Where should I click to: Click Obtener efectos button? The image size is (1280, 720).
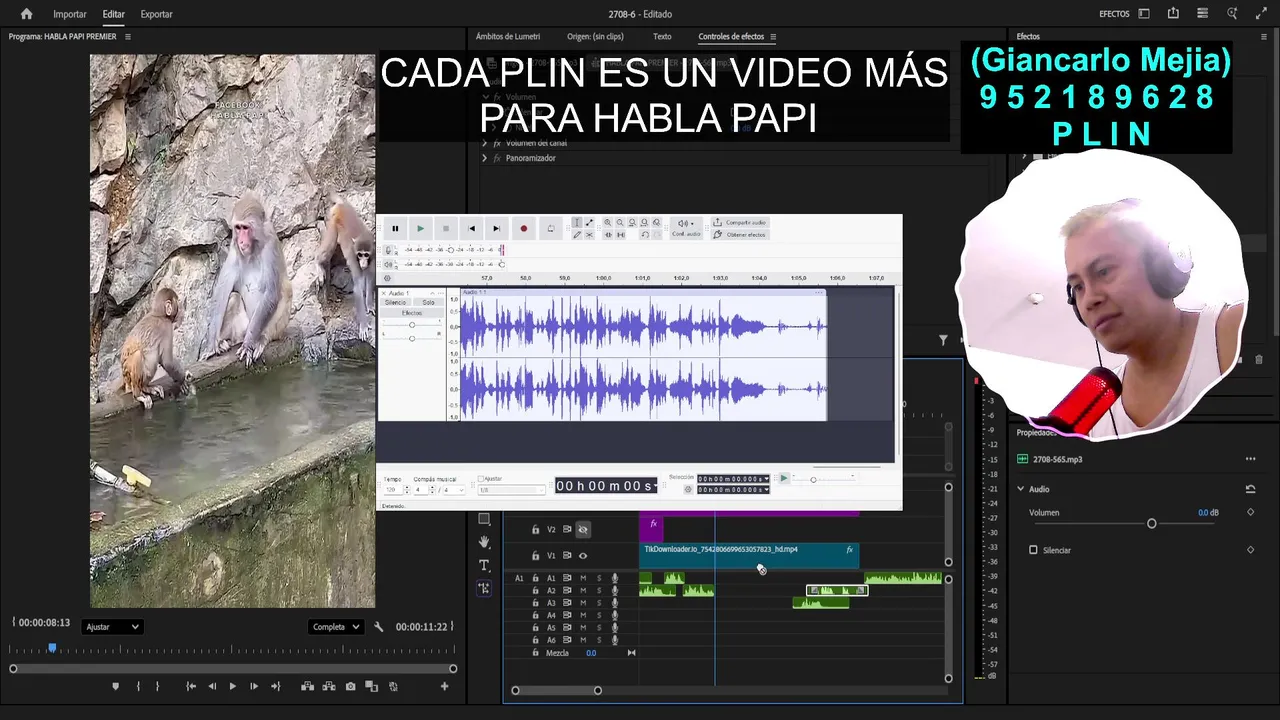click(740, 235)
